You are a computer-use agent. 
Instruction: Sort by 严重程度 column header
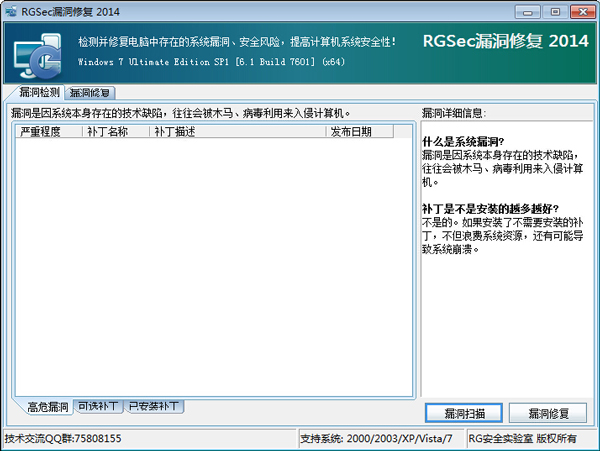[x=49, y=132]
